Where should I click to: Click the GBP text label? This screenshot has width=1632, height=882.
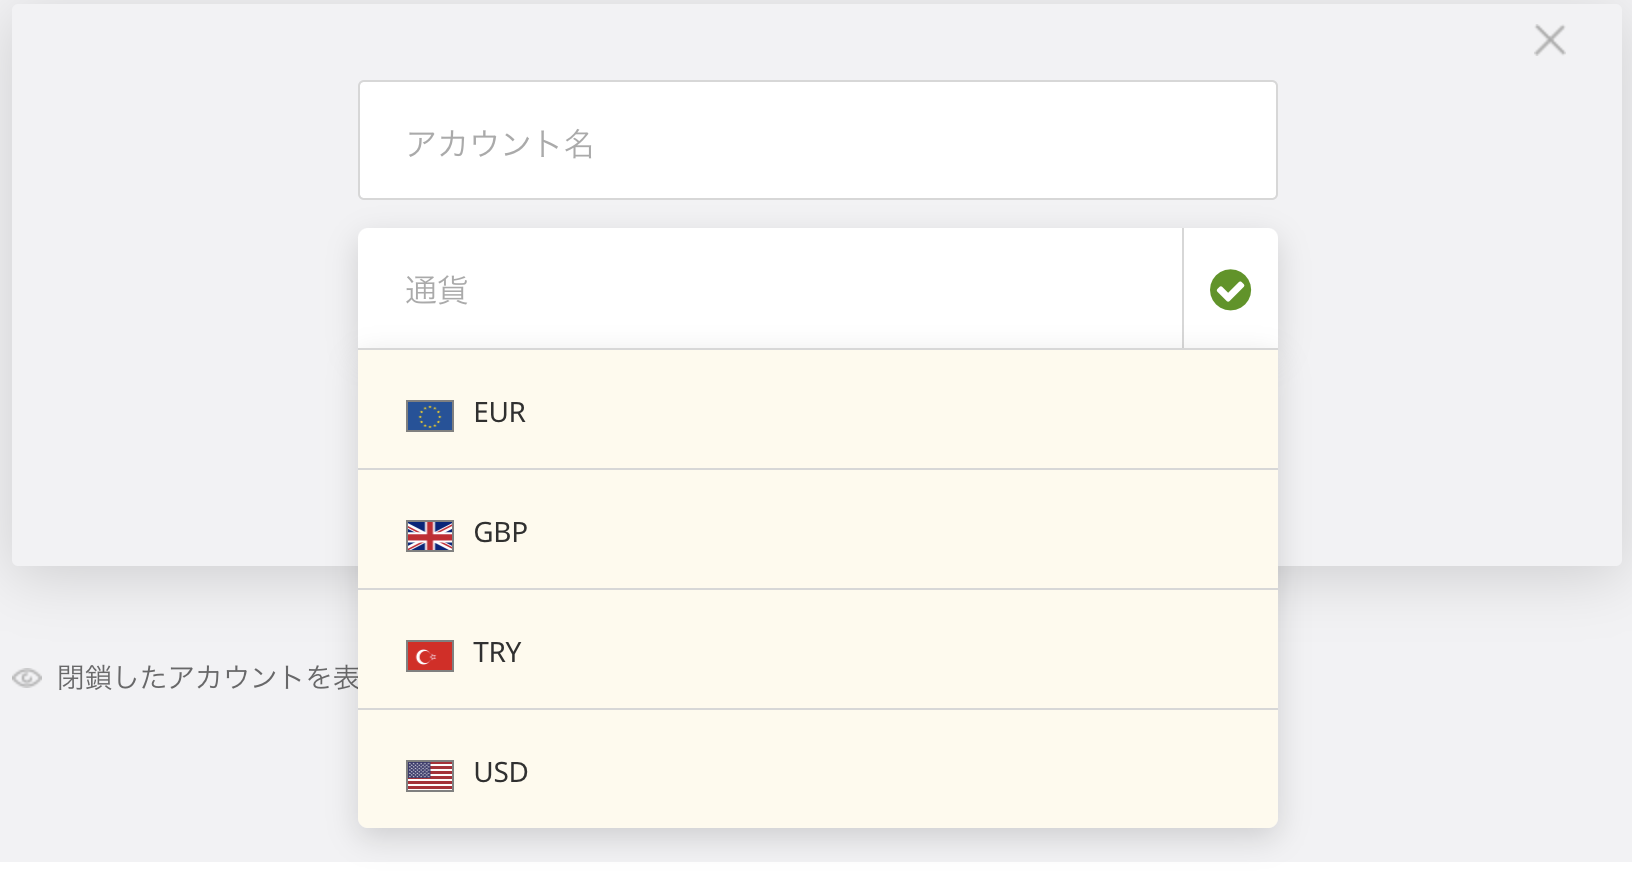501,533
